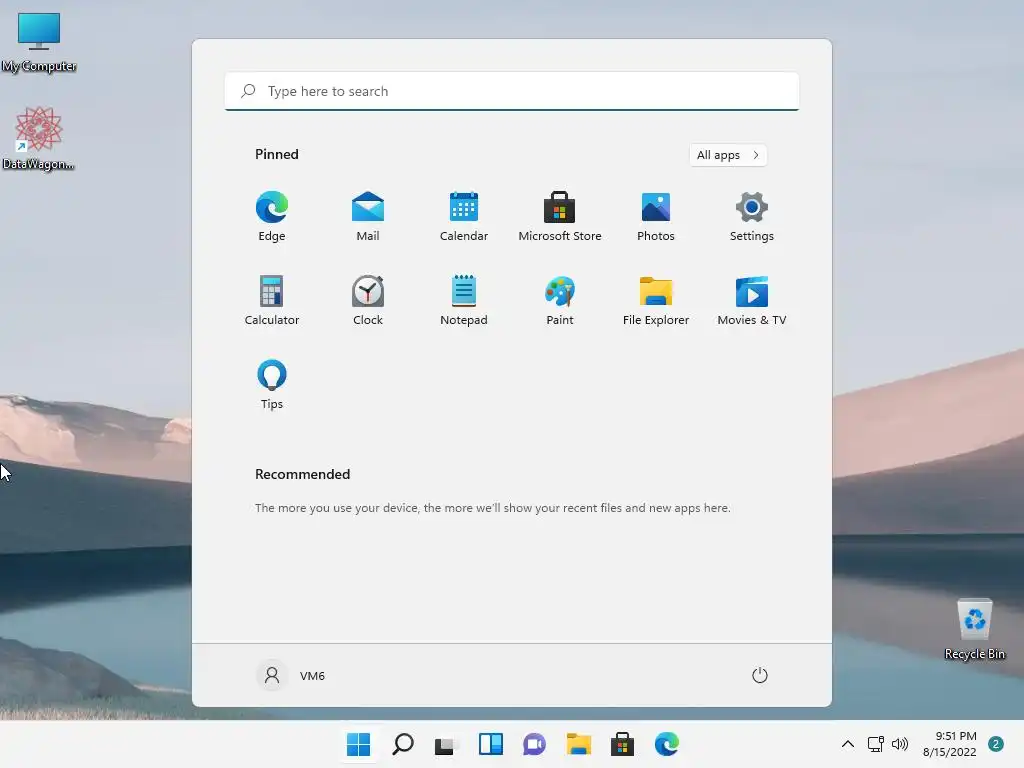
Task: Open the Calendar app
Action: pyautogui.click(x=464, y=216)
